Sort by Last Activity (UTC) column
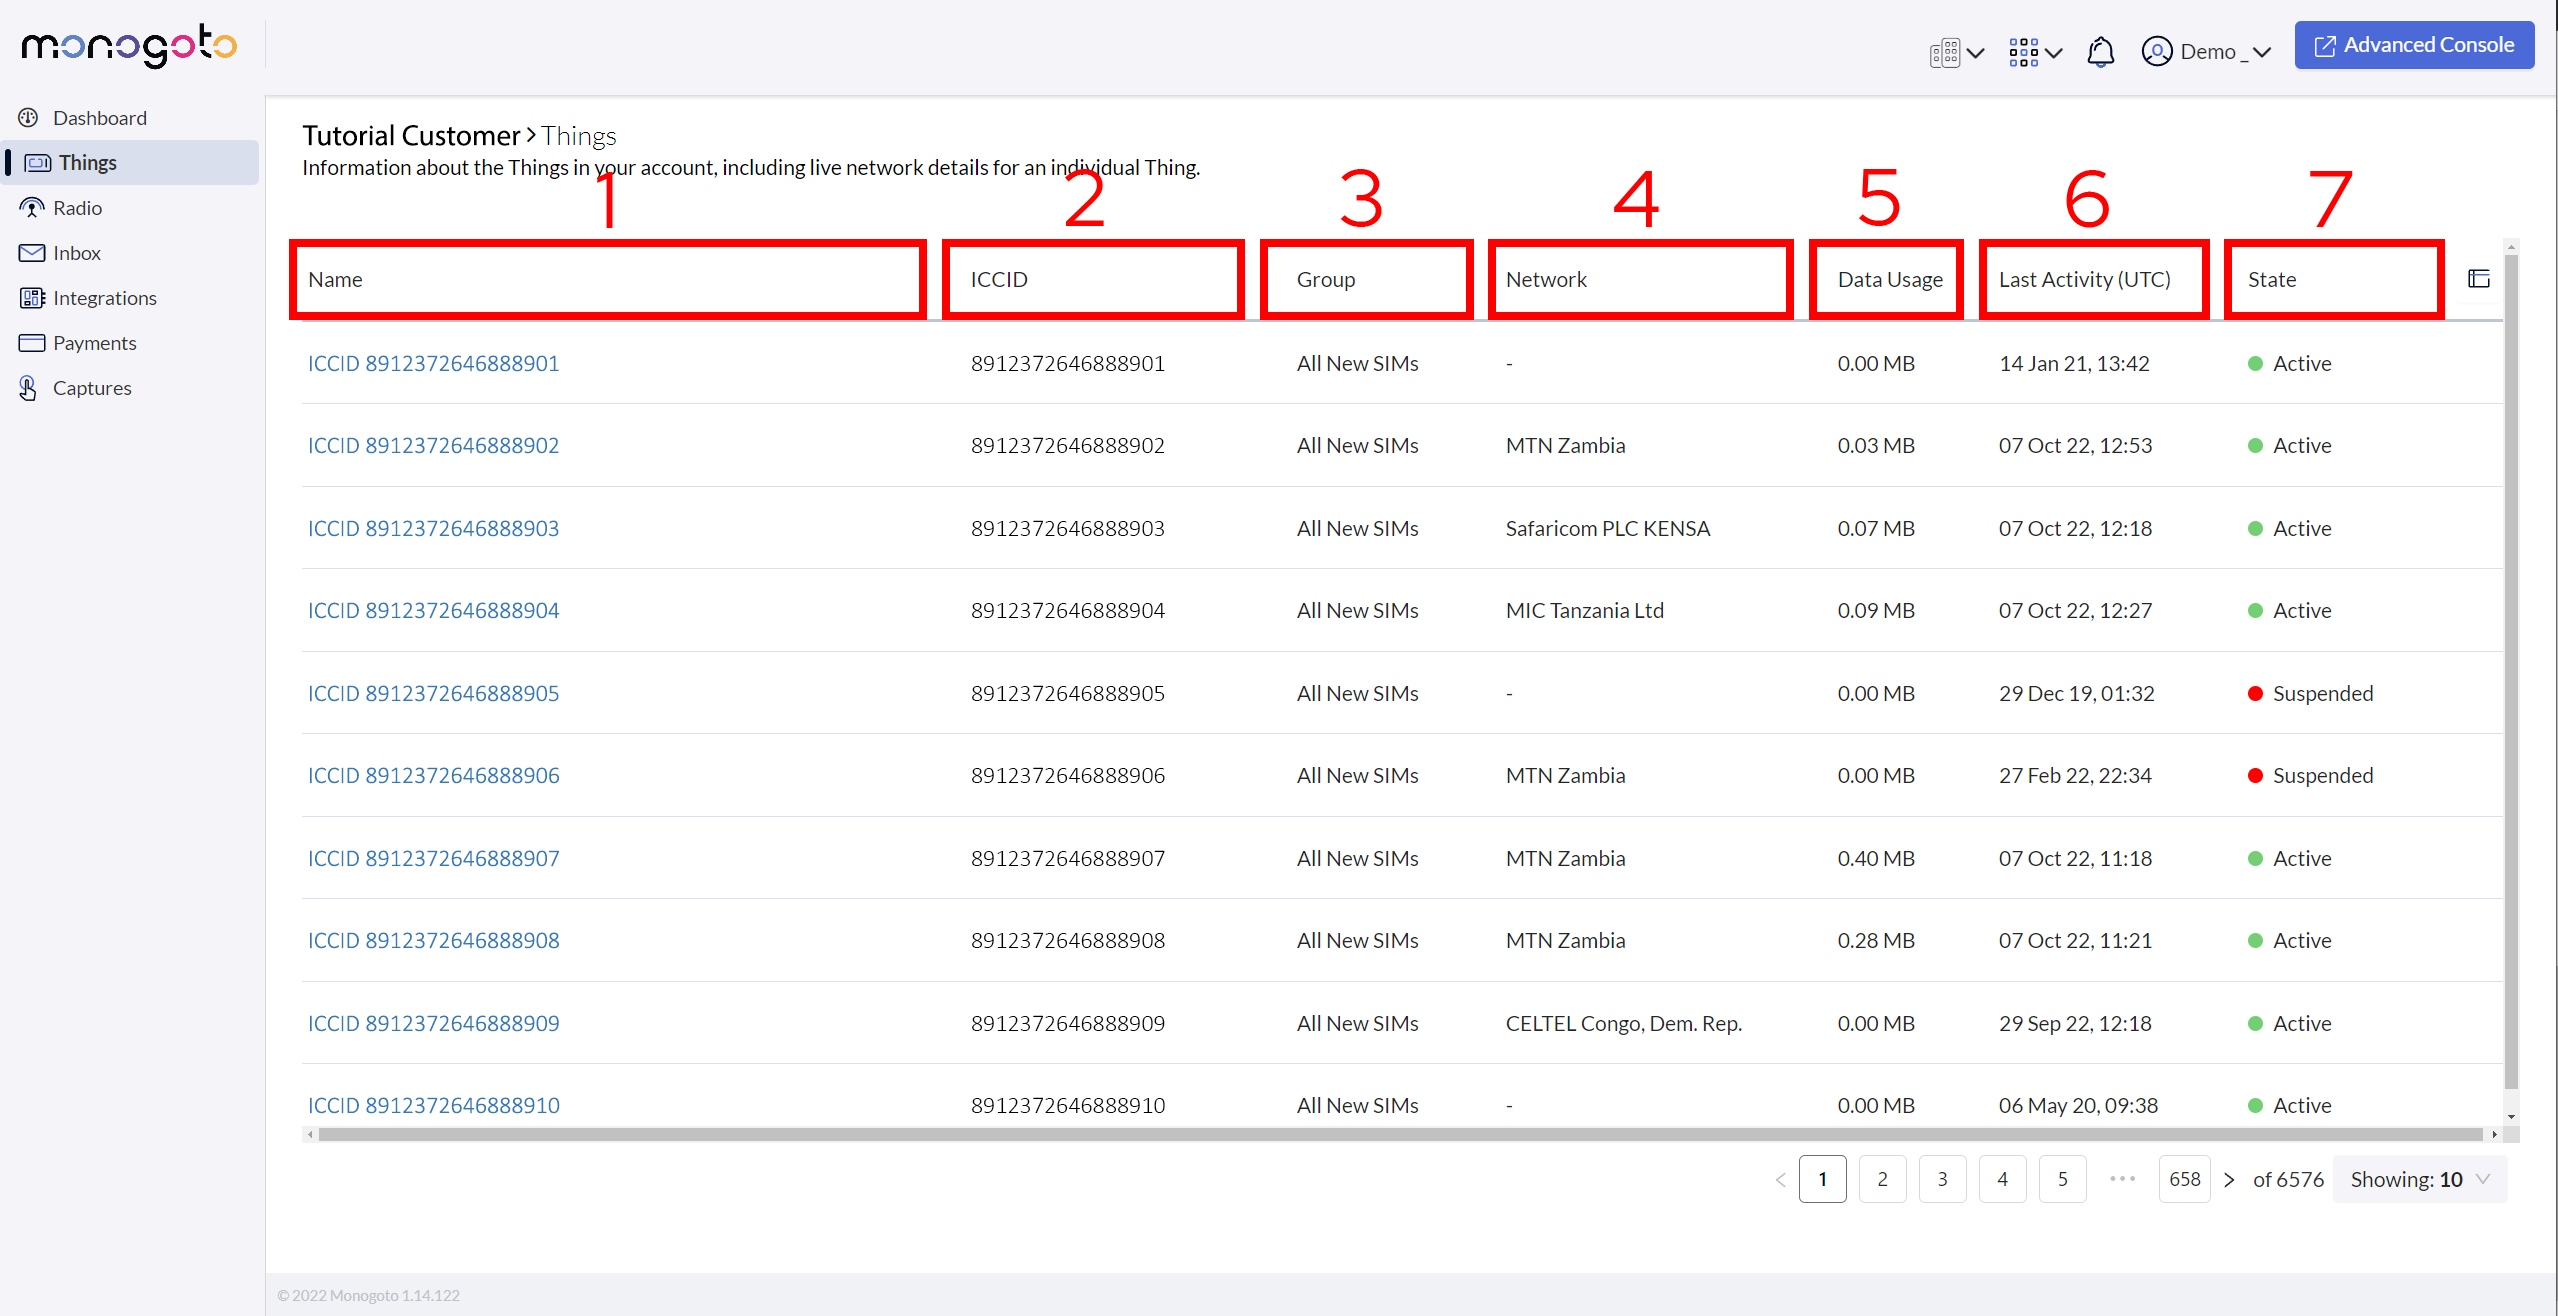This screenshot has width=2558, height=1316. coord(2084,280)
